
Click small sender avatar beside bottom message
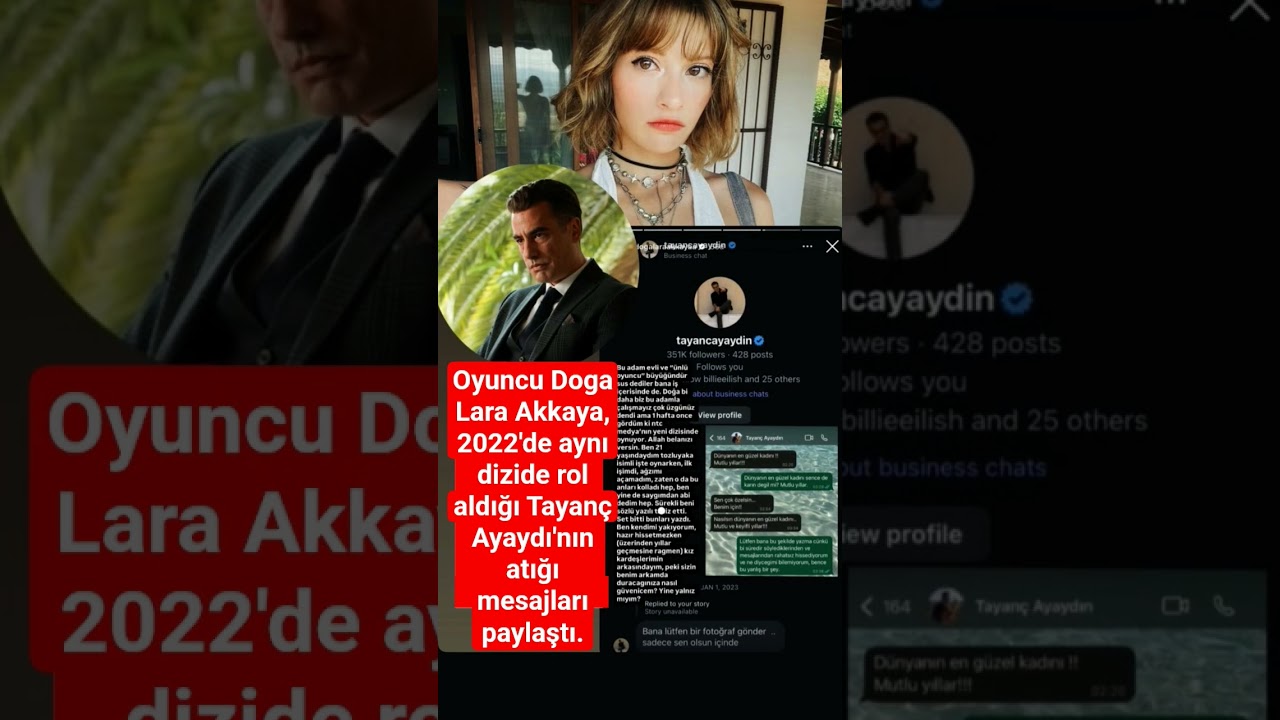621,645
